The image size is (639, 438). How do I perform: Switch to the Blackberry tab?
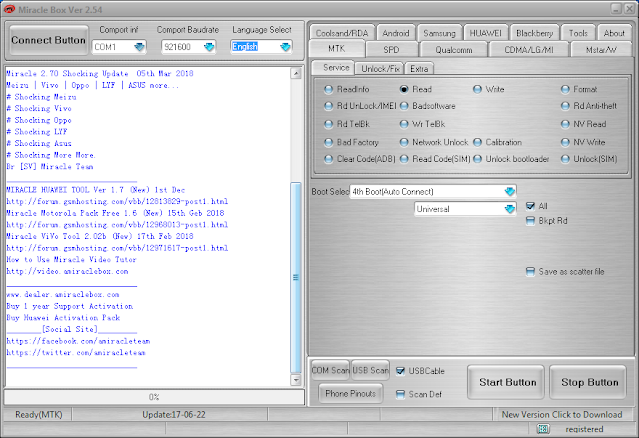pos(534,33)
